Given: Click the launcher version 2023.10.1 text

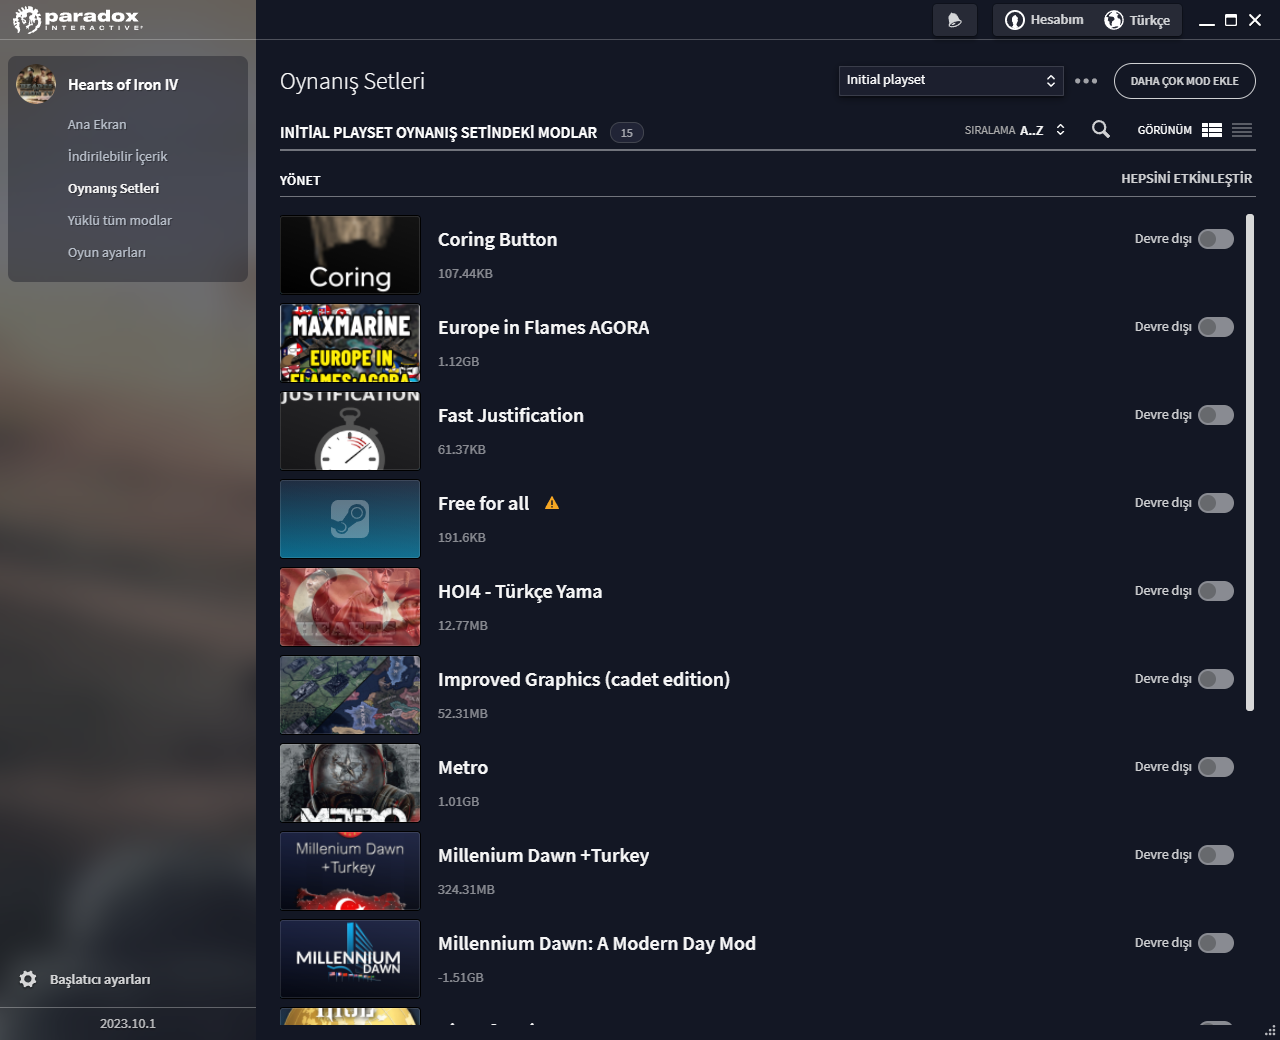Looking at the screenshot, I should [128, 1023].
